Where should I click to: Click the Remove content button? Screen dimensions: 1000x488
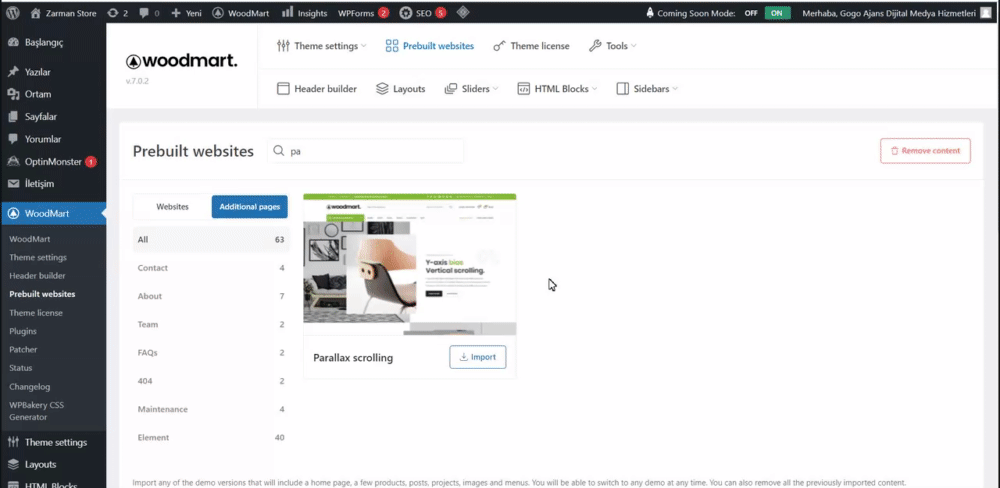point(925,151)
